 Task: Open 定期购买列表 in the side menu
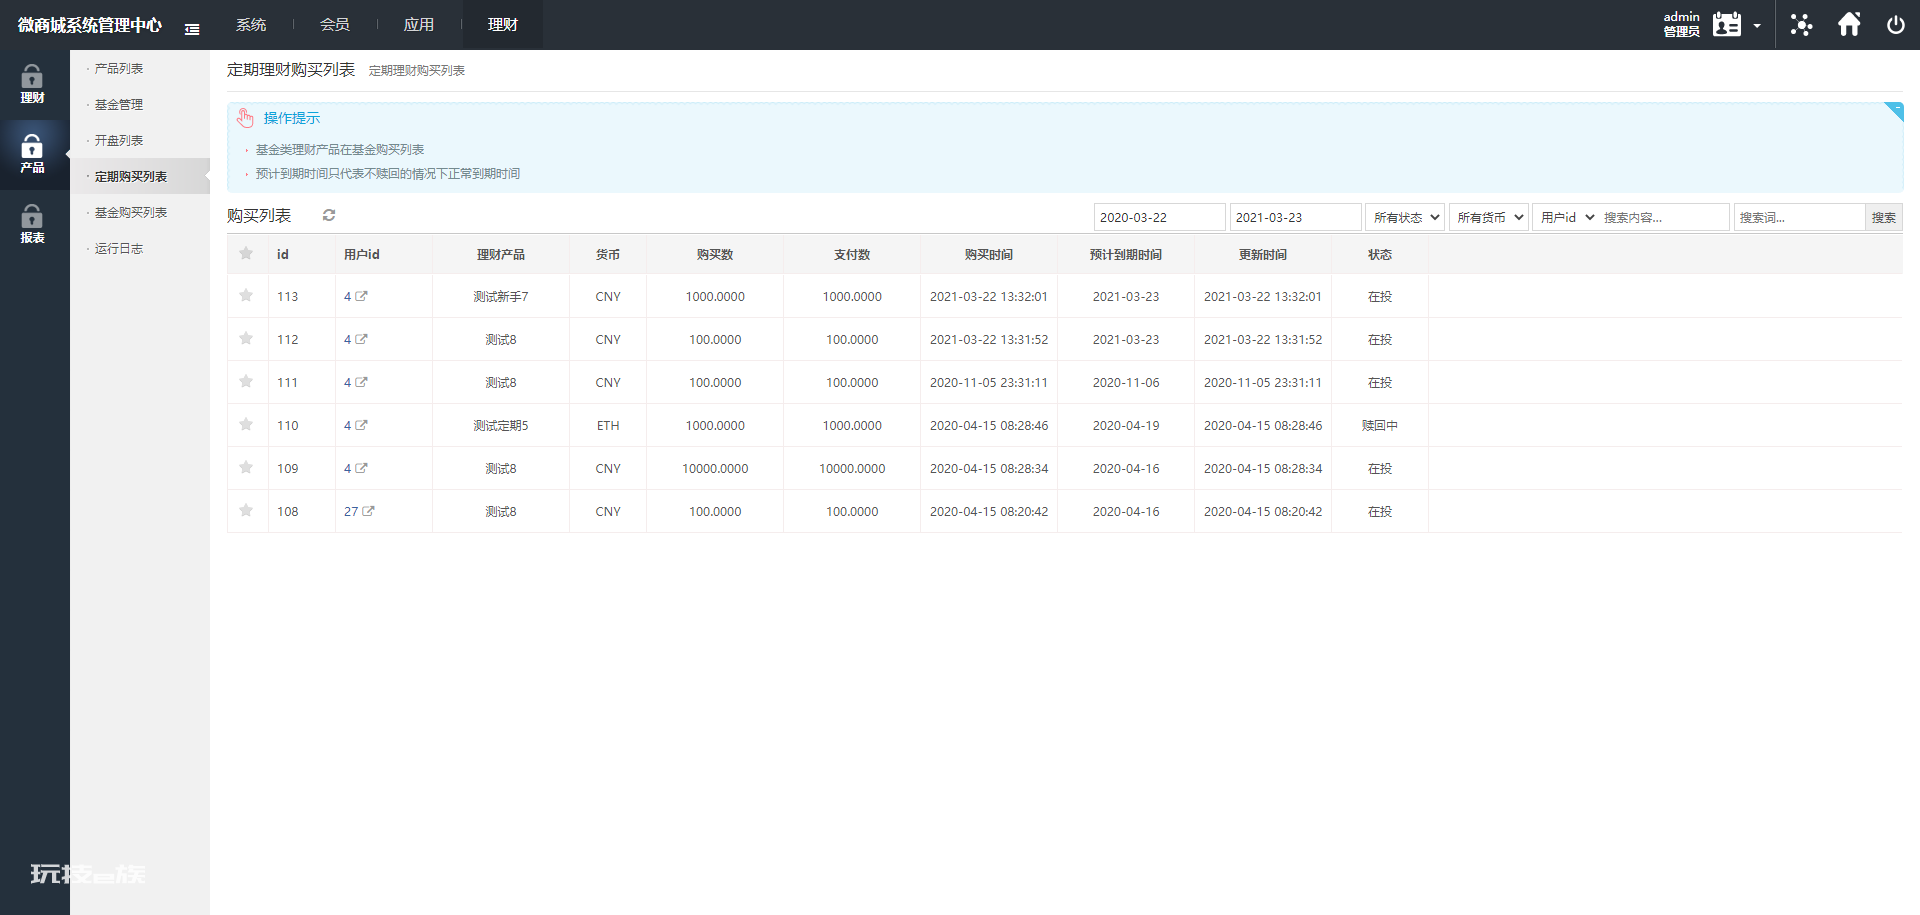pos(131,176)
